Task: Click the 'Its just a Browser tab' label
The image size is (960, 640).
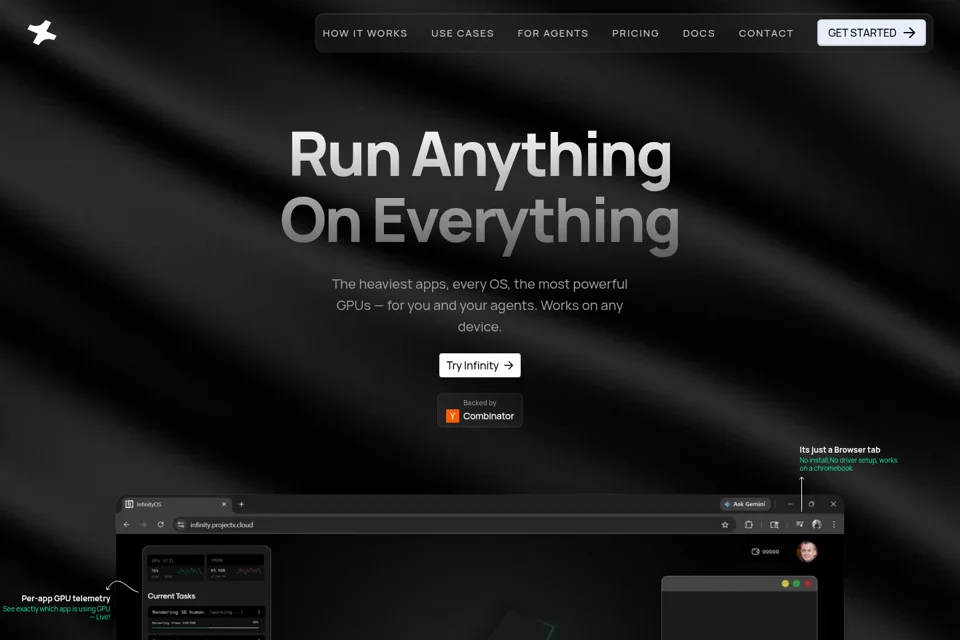Action: click(x=839, y=450)
